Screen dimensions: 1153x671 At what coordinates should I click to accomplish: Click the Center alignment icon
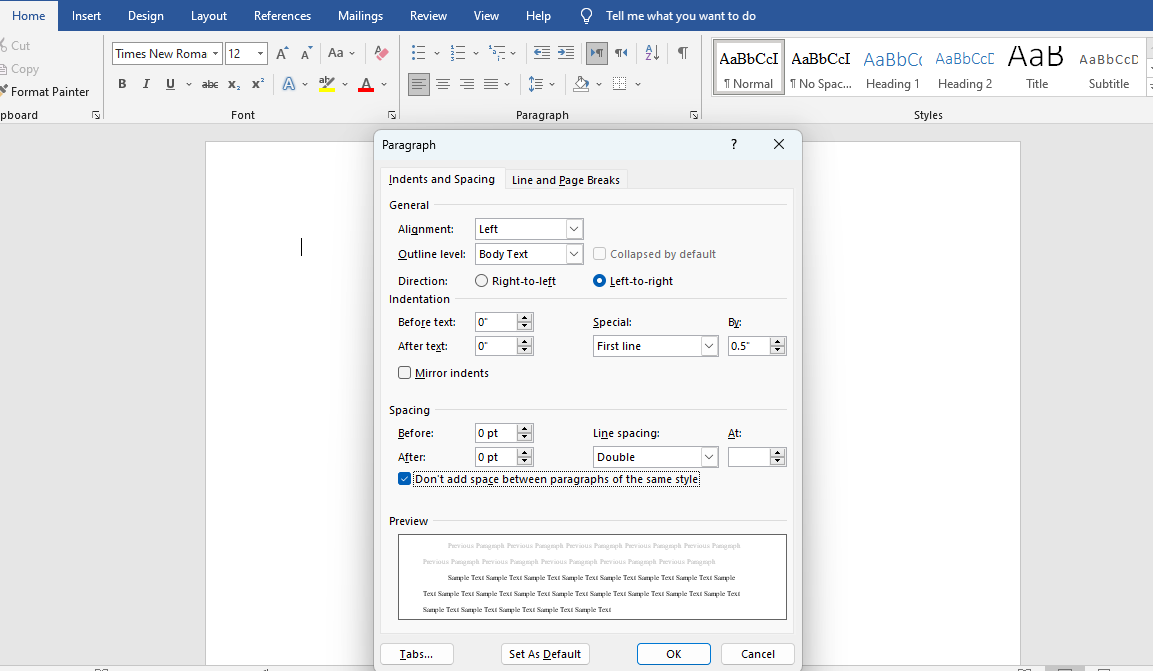click(443, 84)
